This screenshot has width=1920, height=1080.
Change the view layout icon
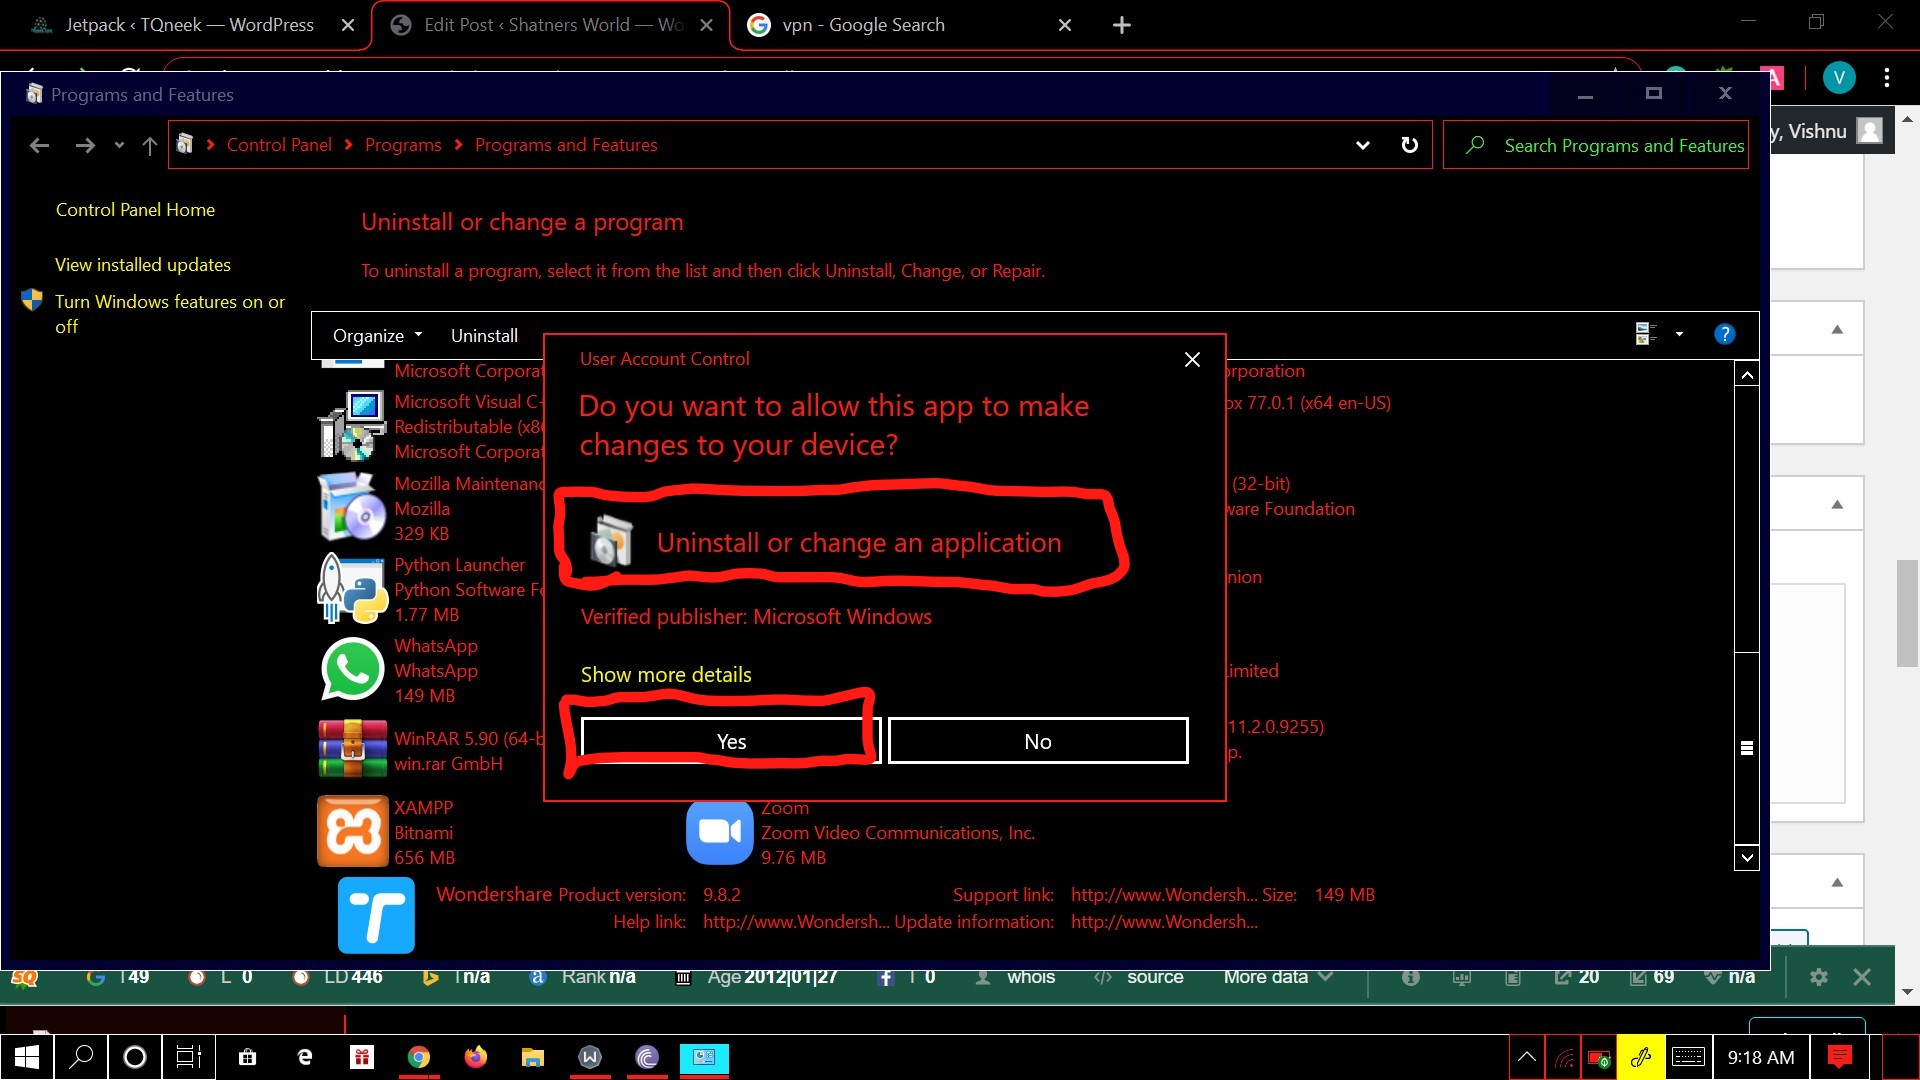tap(1645, 334)
